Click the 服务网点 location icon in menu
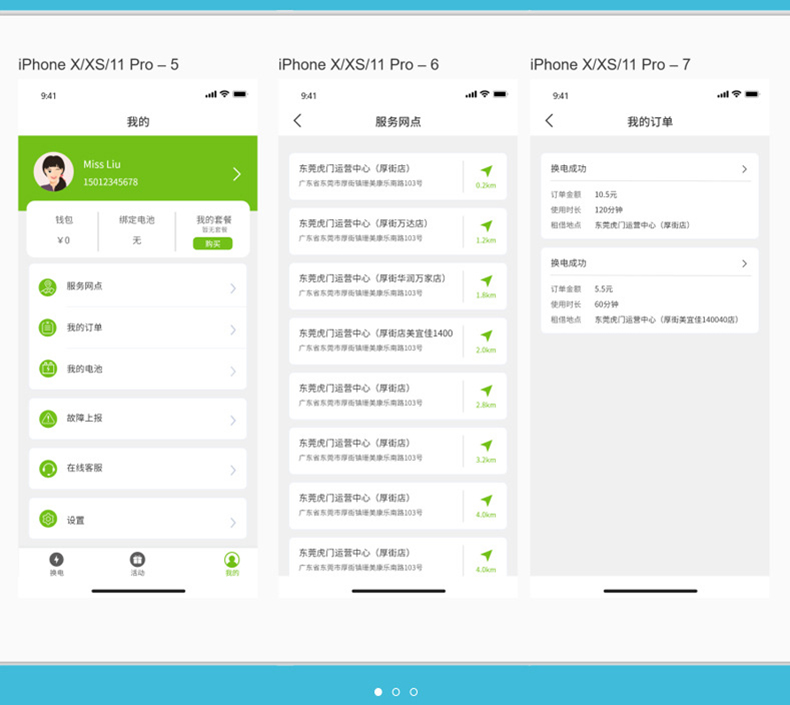 [47, 287]
